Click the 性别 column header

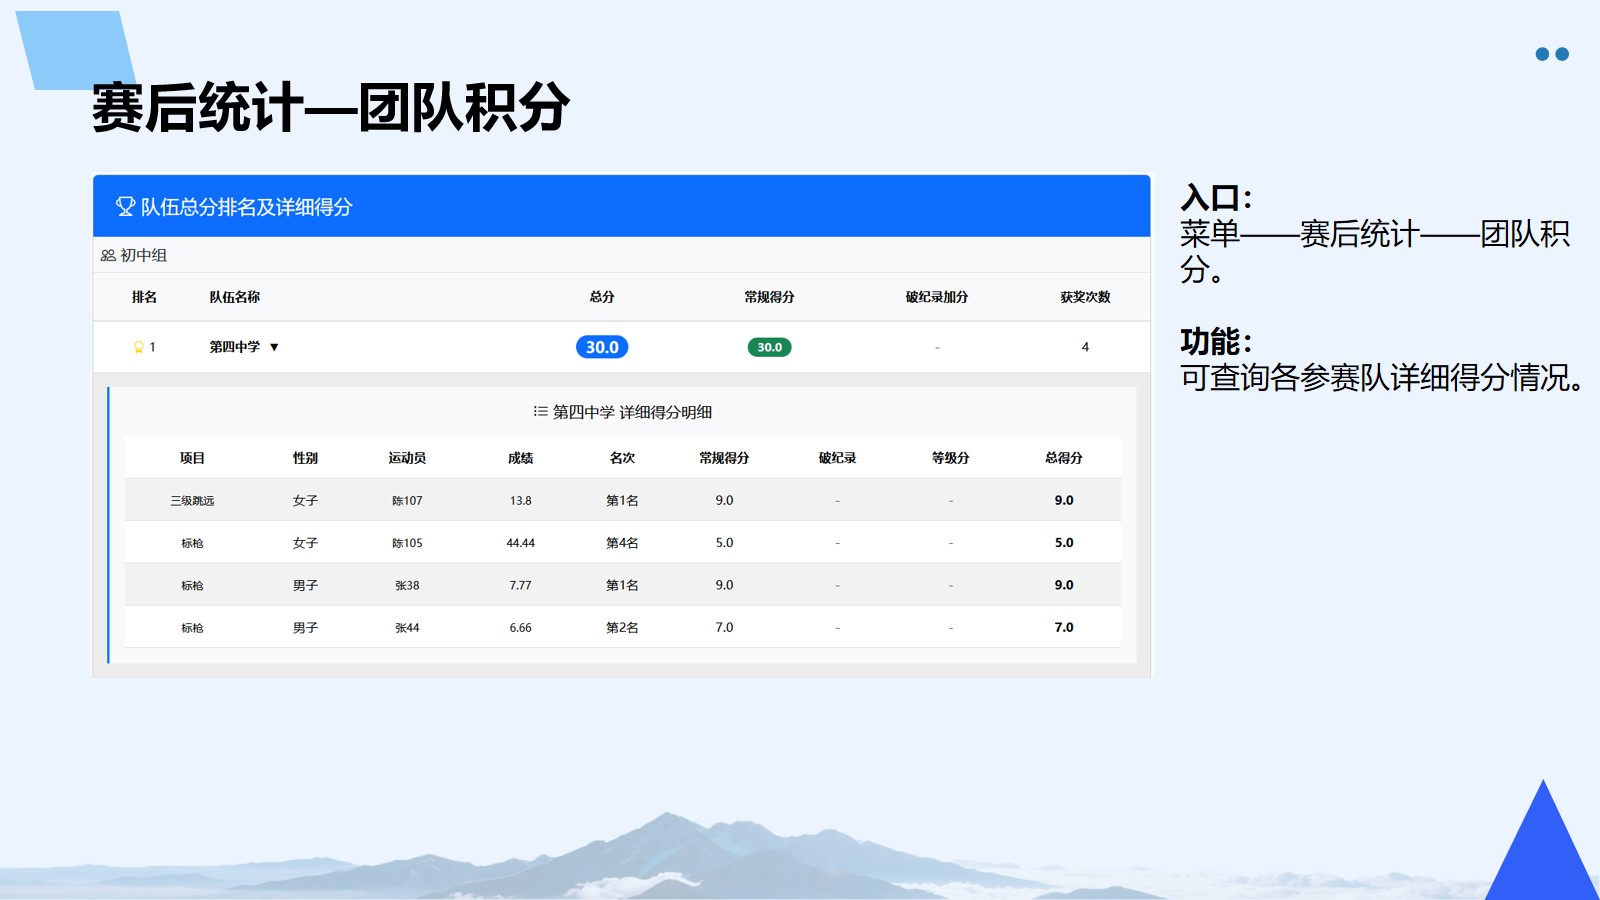click(x=305, y=458)
